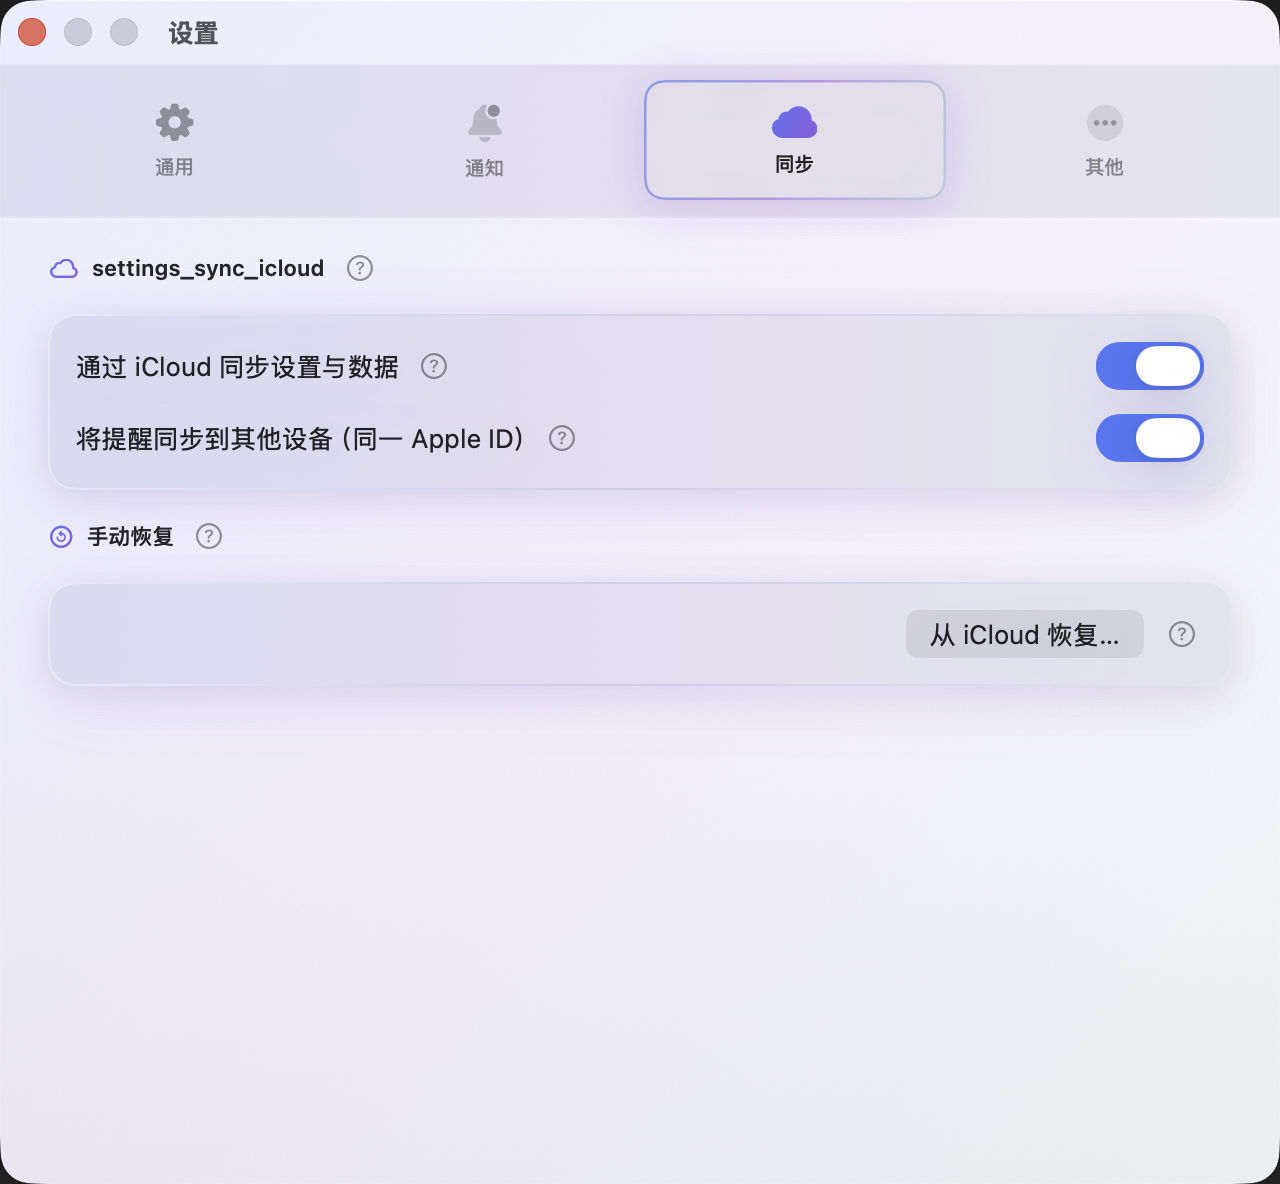Viewport: 1280px width, 1184px height.
Task: Show help for iCloud 同步设置与数据 option
Action: coord(434,366)
